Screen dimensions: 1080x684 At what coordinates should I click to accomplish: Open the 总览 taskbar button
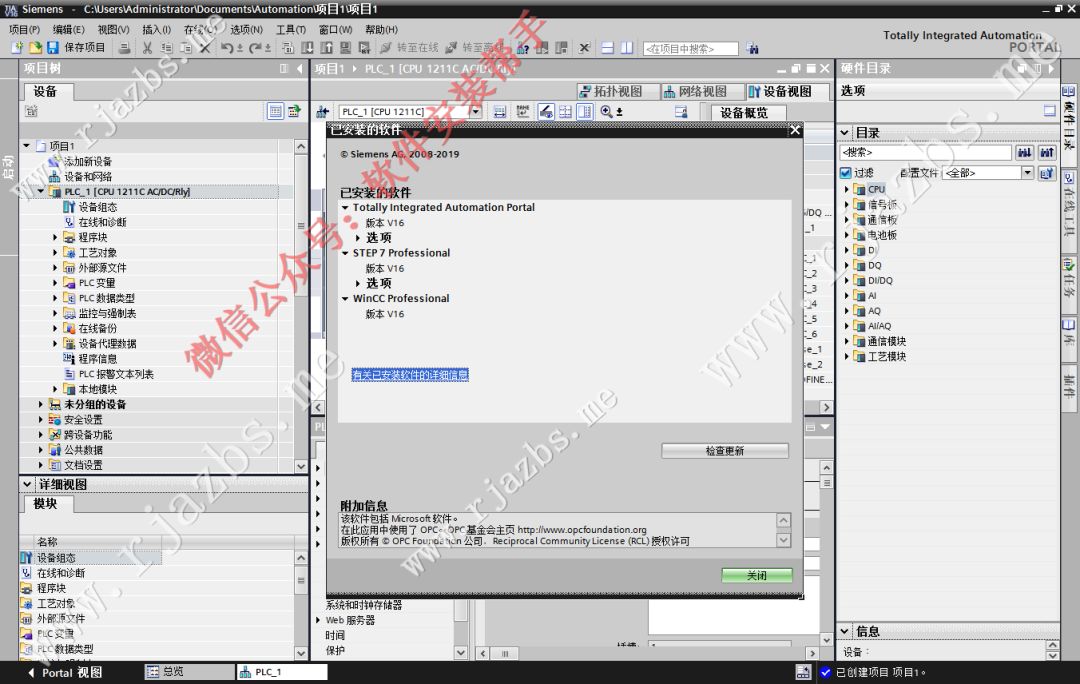coord(189,672)
